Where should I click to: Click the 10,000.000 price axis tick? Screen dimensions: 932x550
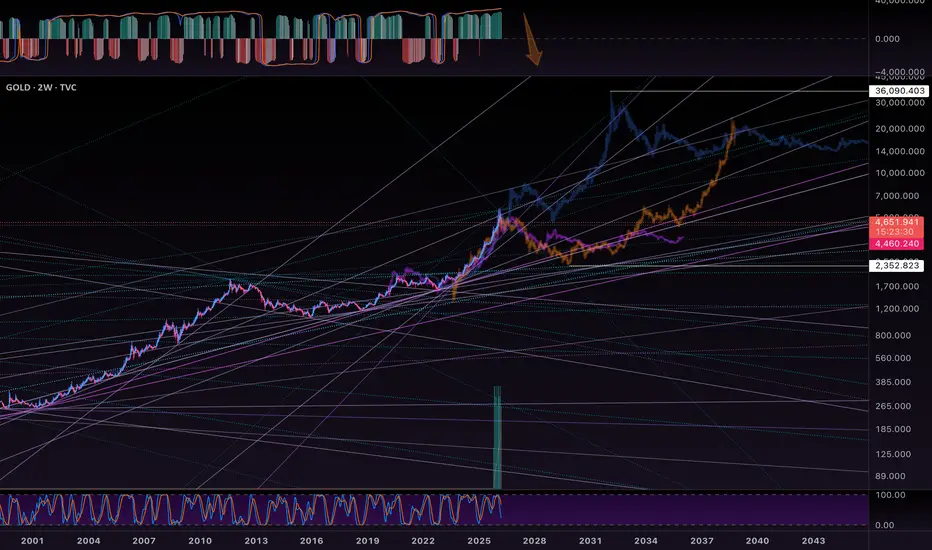pos(899,173)
